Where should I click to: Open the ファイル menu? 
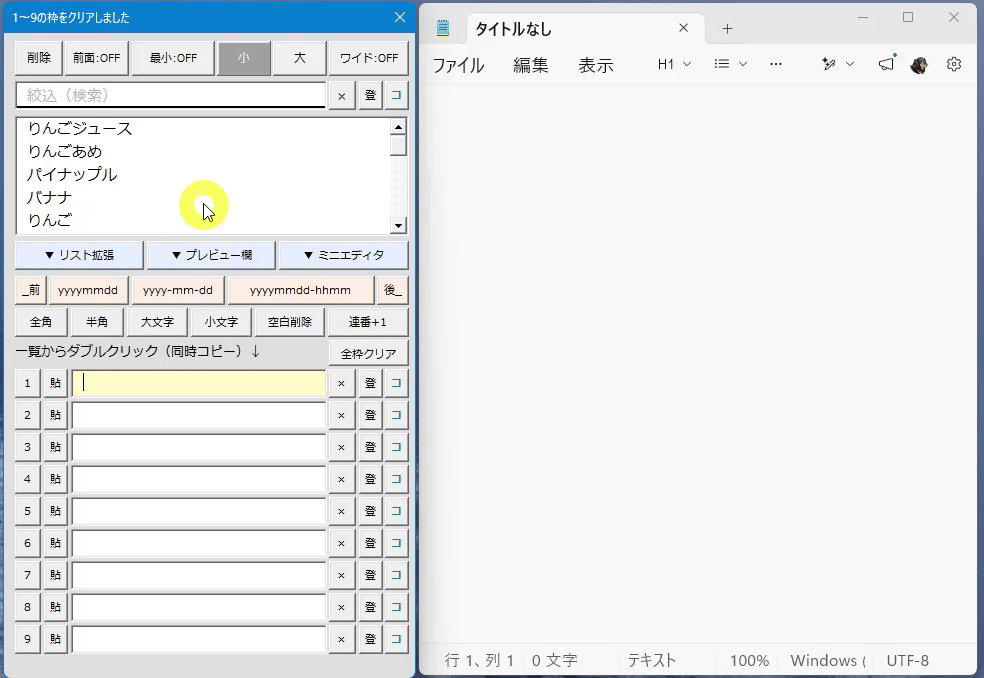[459, 65]
